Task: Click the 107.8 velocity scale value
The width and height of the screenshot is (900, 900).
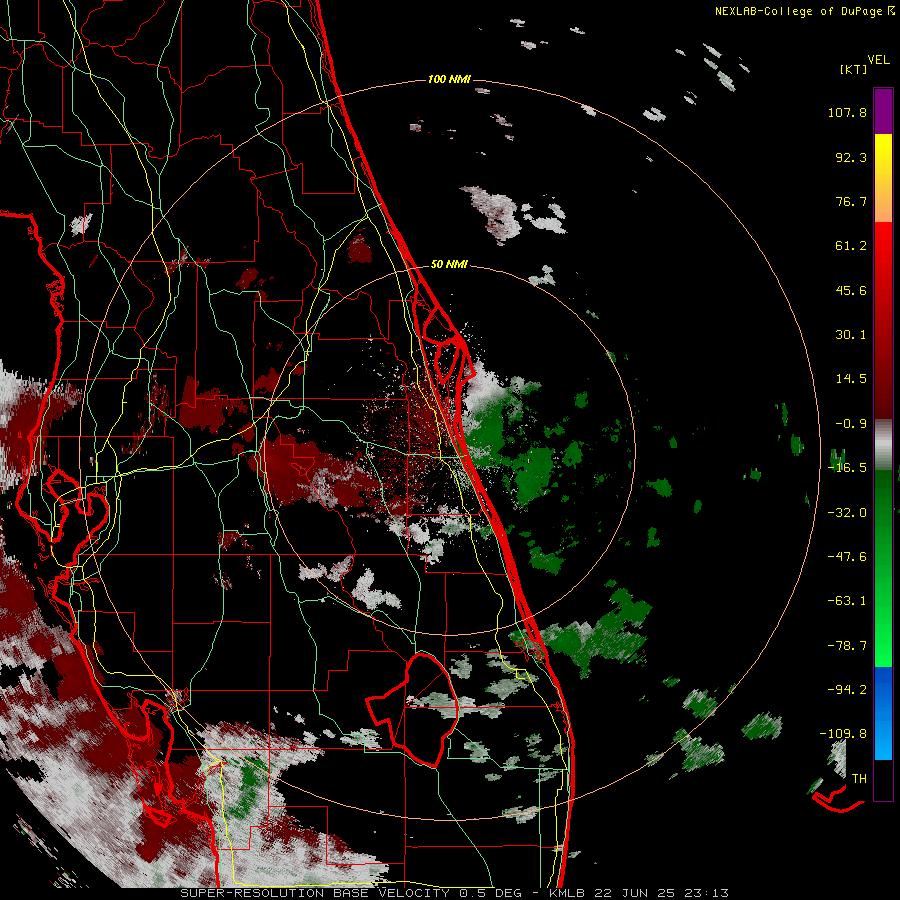Action: tap(847, 113)
